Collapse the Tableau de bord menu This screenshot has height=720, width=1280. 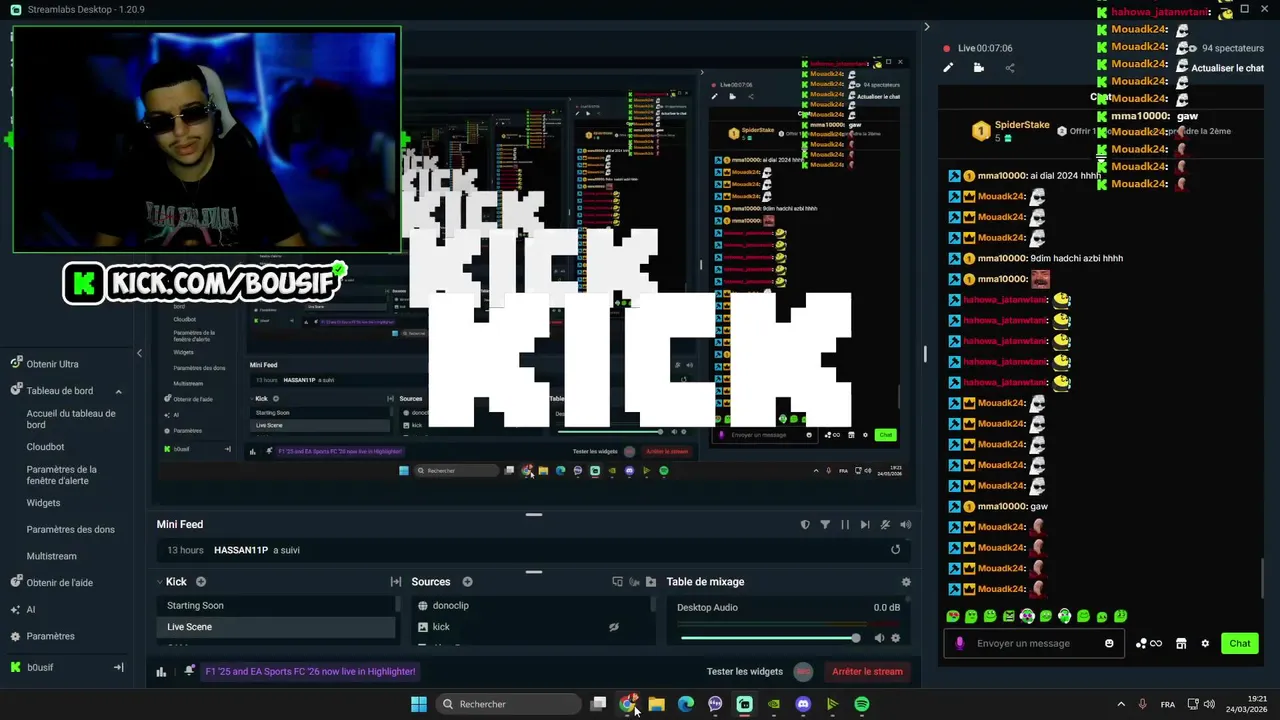pyautogui.click(x=118, y=391)
